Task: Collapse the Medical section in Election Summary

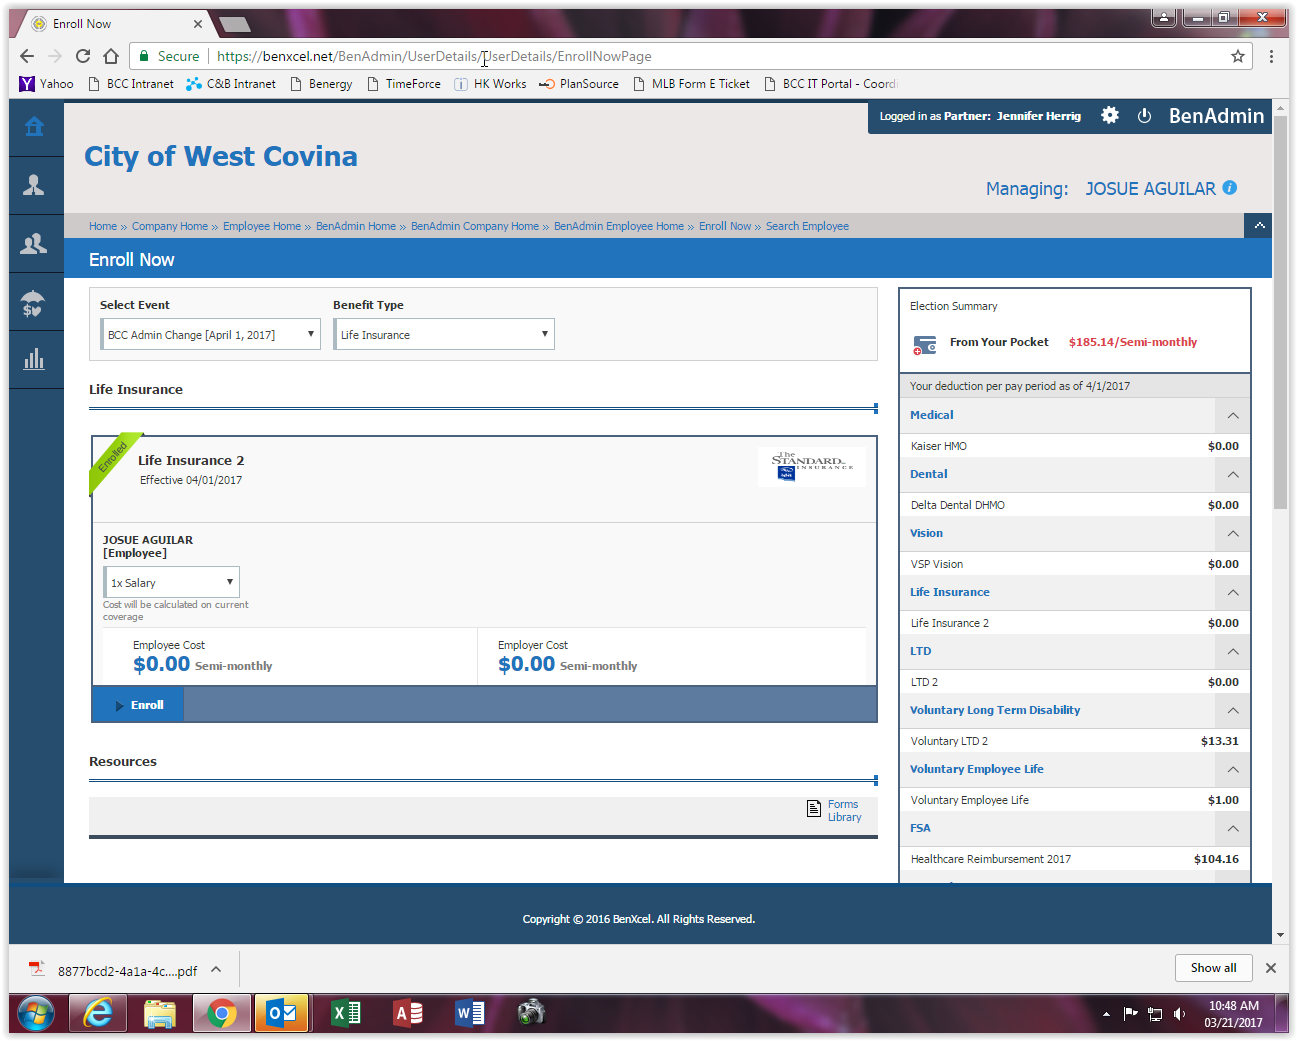Action: (1232, 416)
